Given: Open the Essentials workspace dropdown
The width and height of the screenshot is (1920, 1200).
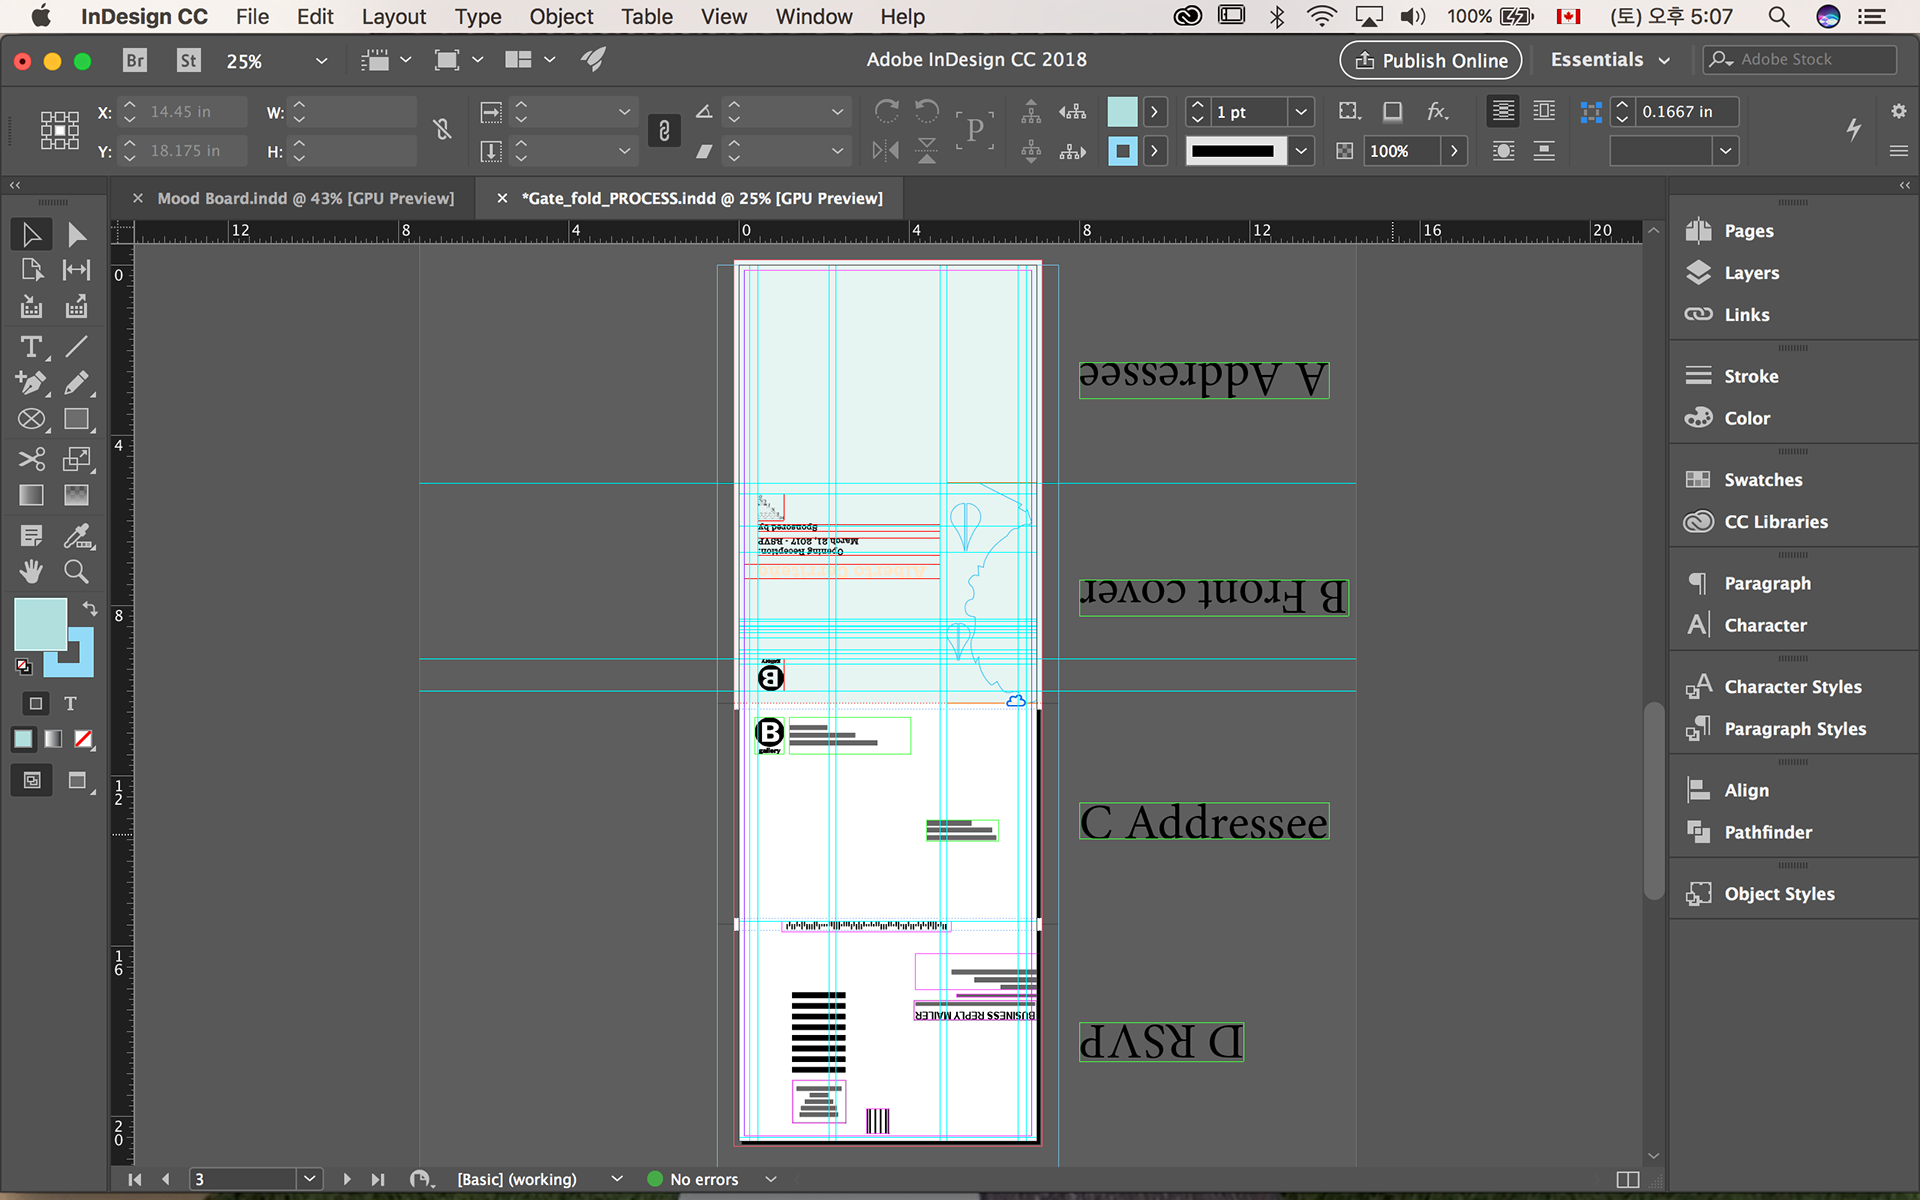Looking at the screenshot, I should (1610, 60).
